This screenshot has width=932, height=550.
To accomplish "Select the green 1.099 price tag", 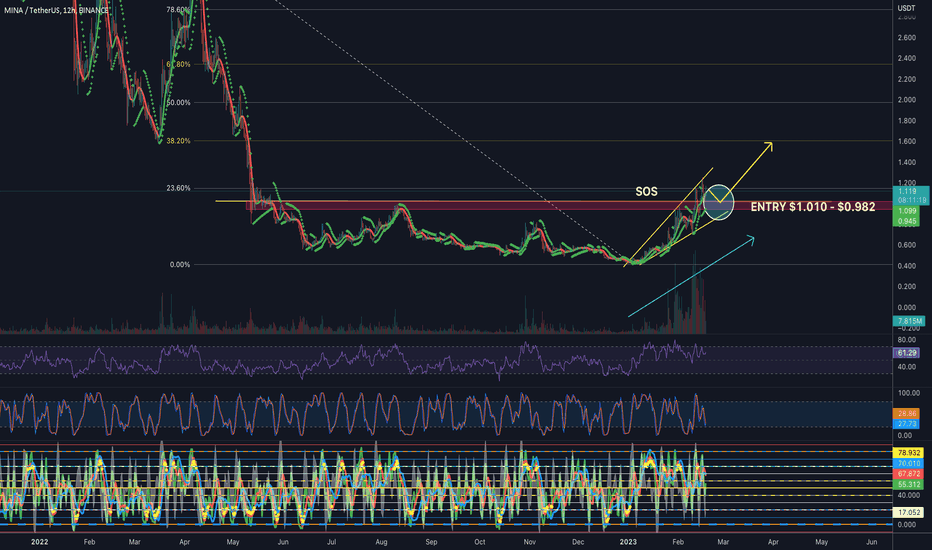I will [906, 211].
